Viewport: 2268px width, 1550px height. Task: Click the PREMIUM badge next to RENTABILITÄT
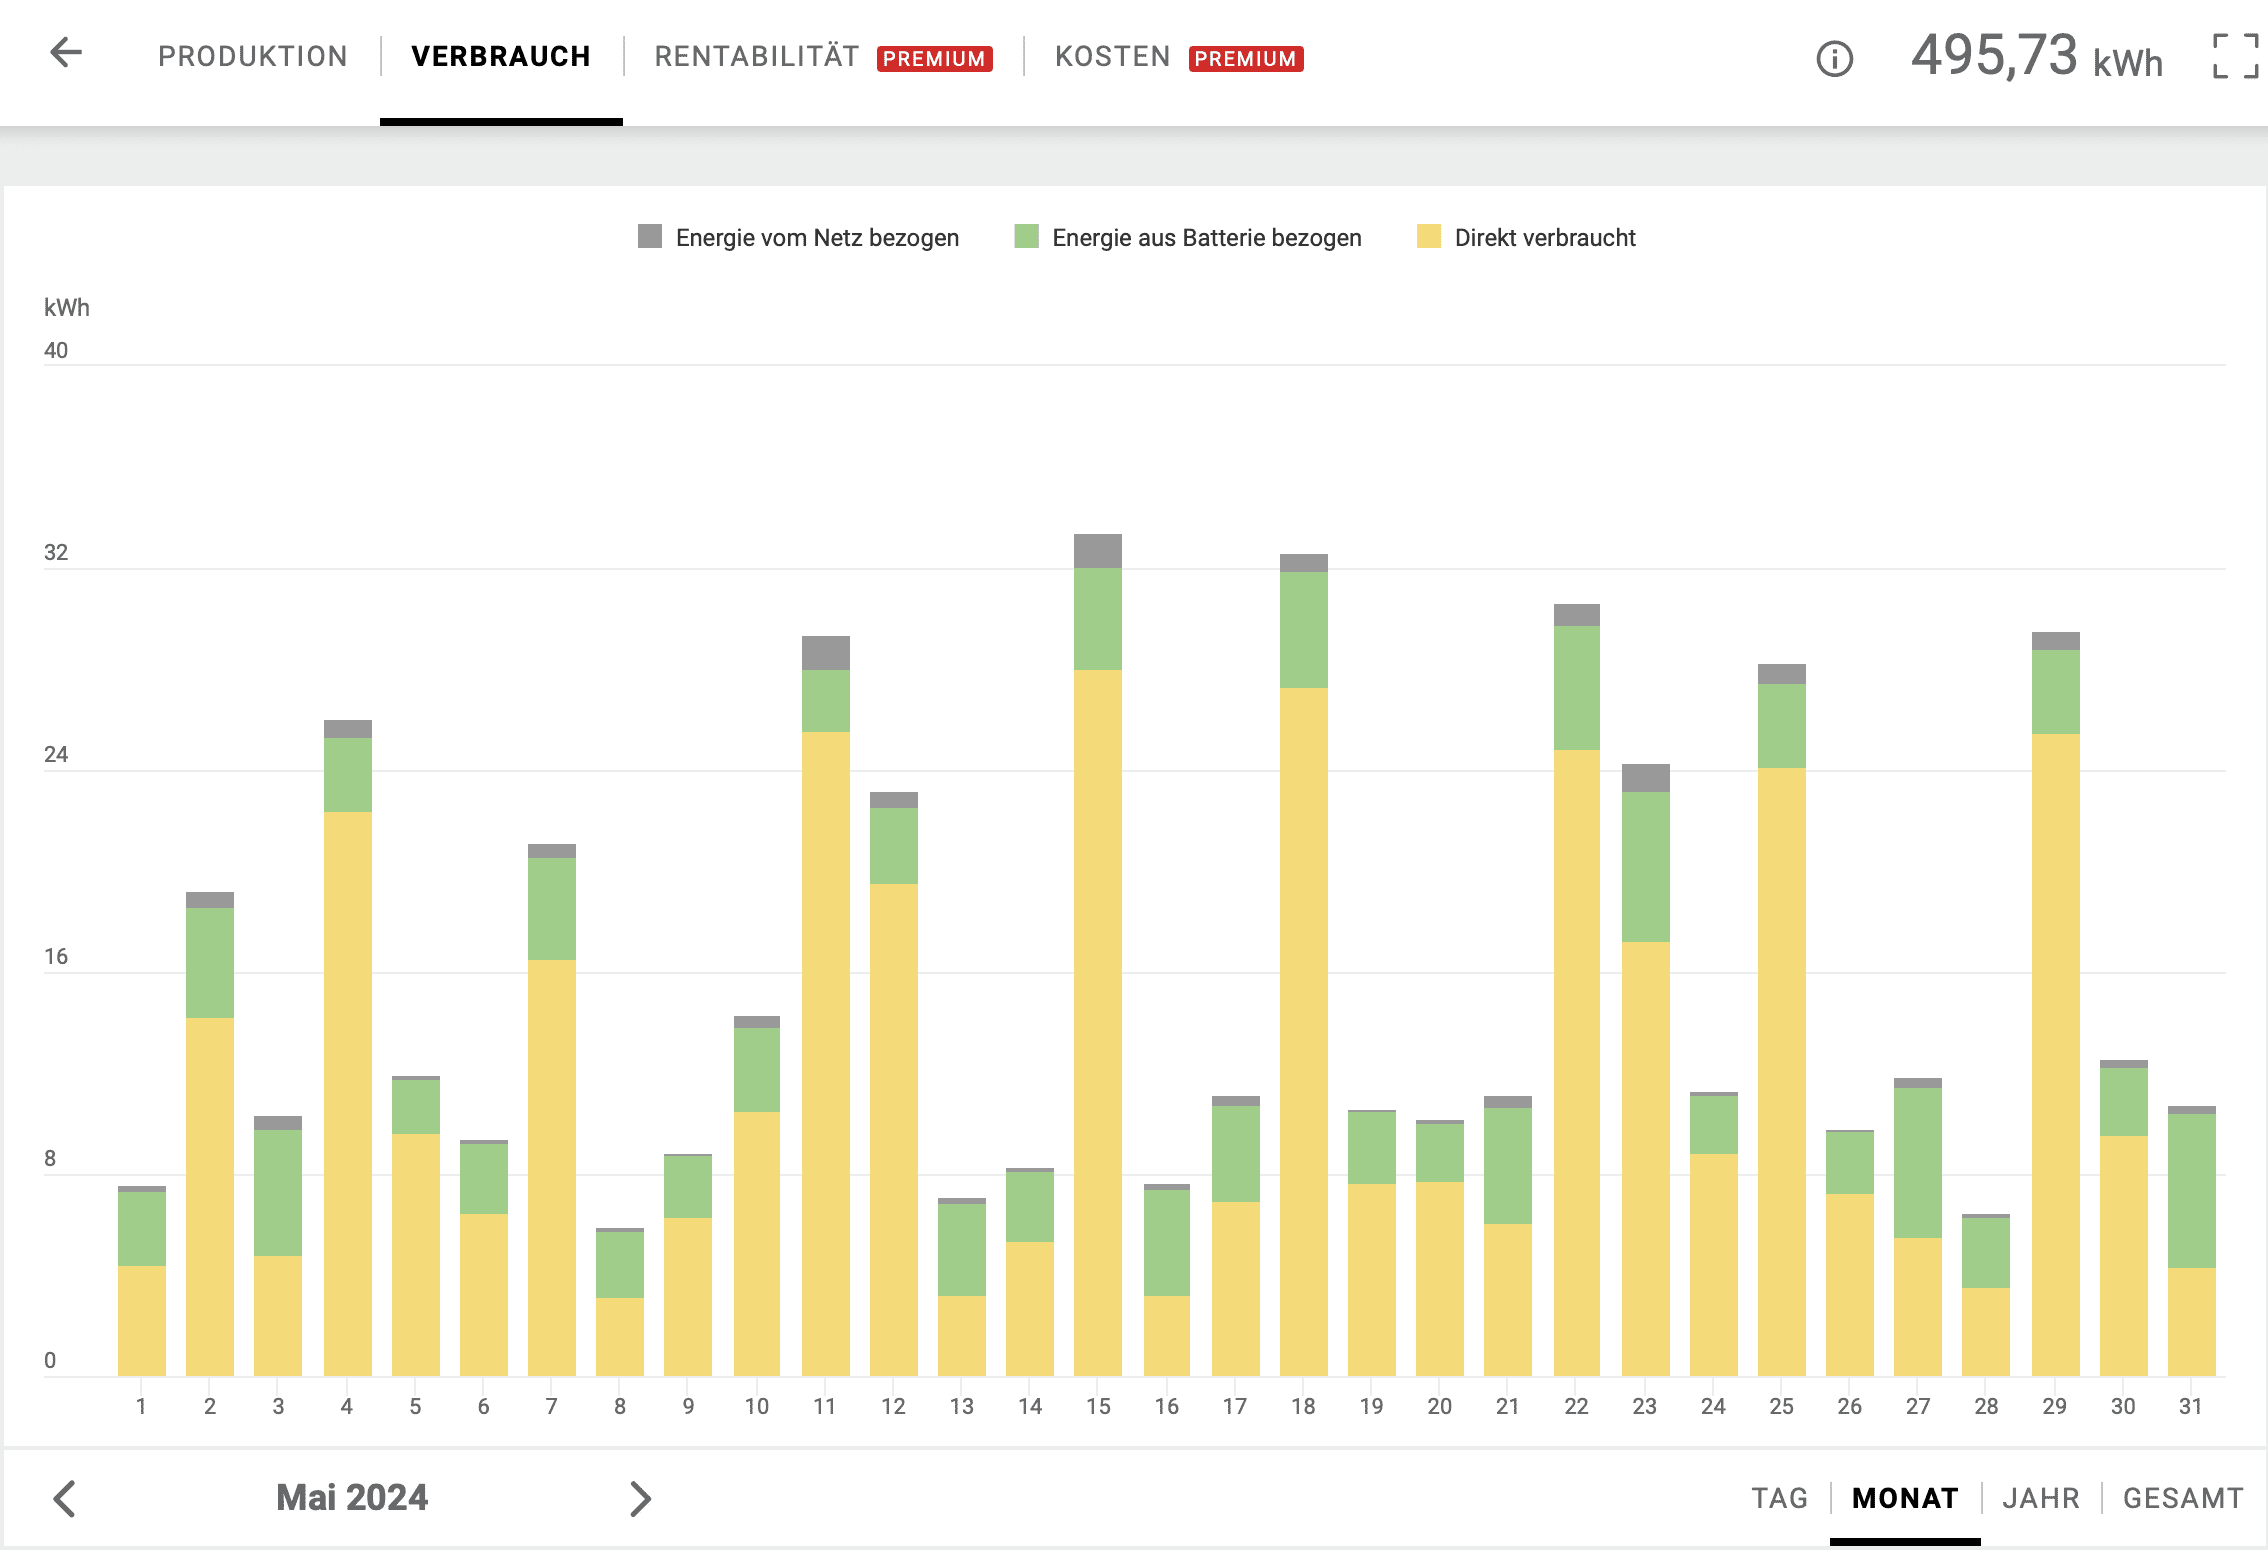click(x=934, y=59)
